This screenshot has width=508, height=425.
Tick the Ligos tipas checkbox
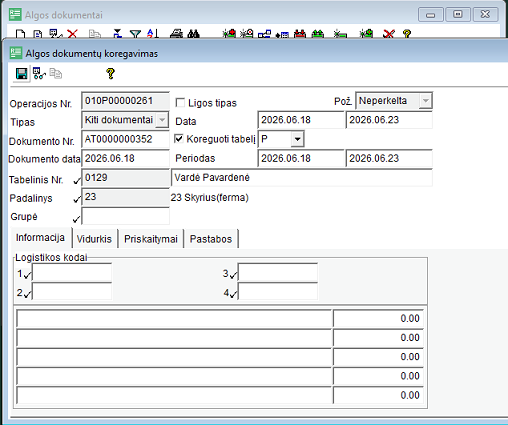[180, 103]
